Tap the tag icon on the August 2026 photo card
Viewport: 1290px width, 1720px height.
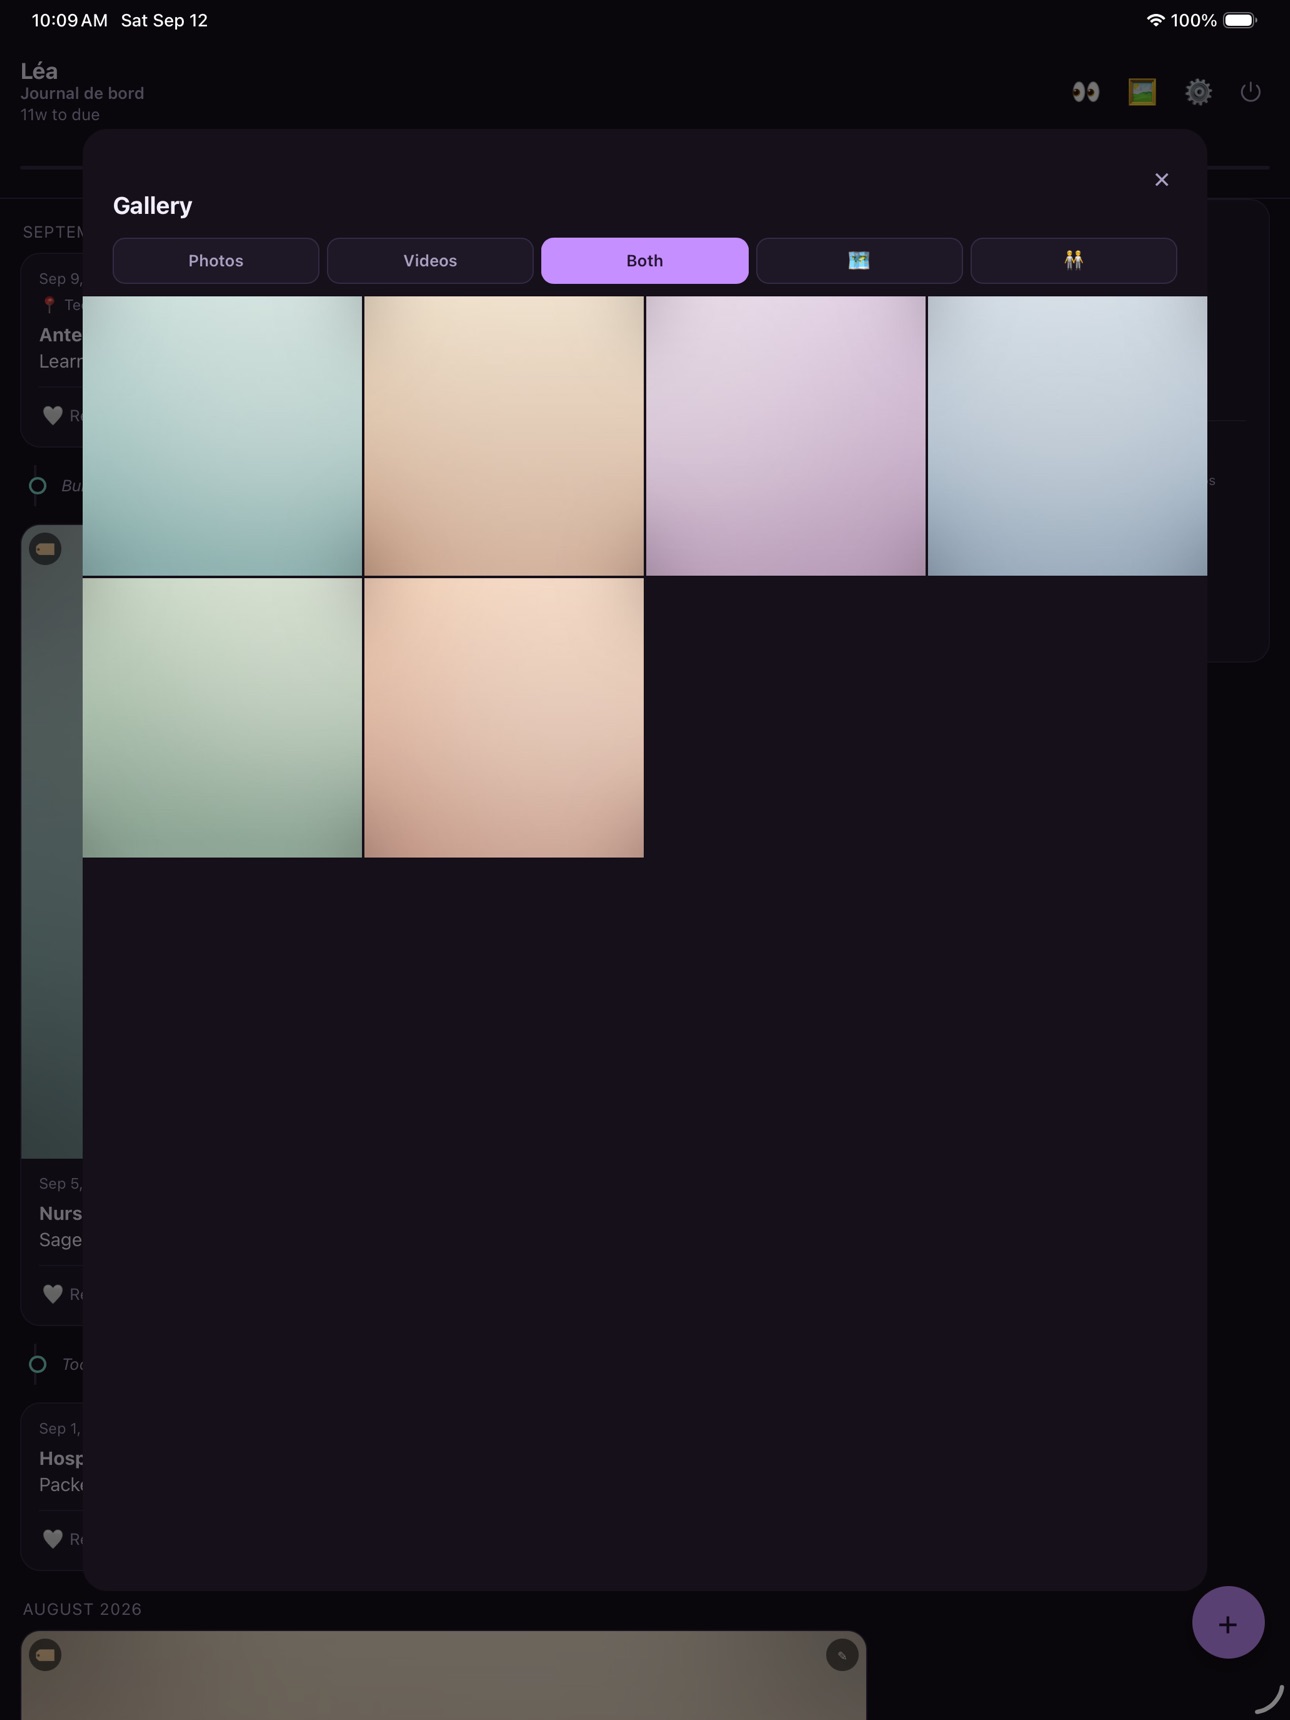pyautogui.click(x=46, y=1655)
